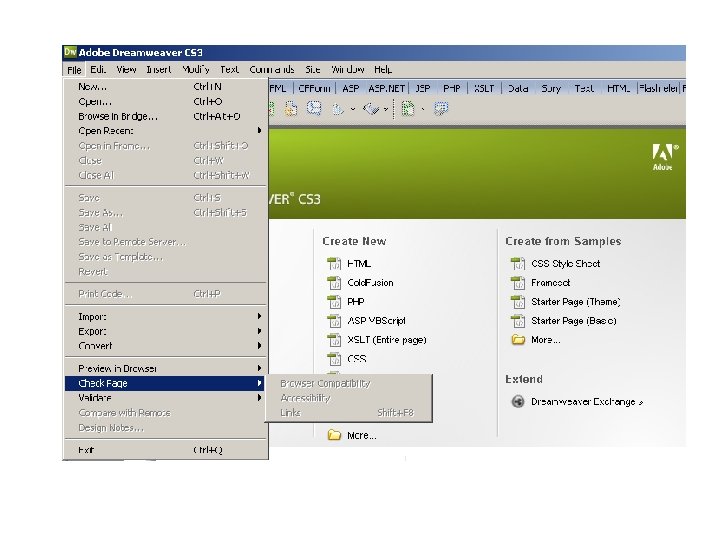The image size is (720, 540).
Task: Click the comment icon in Insert bar
Action: tap(314, 109)
